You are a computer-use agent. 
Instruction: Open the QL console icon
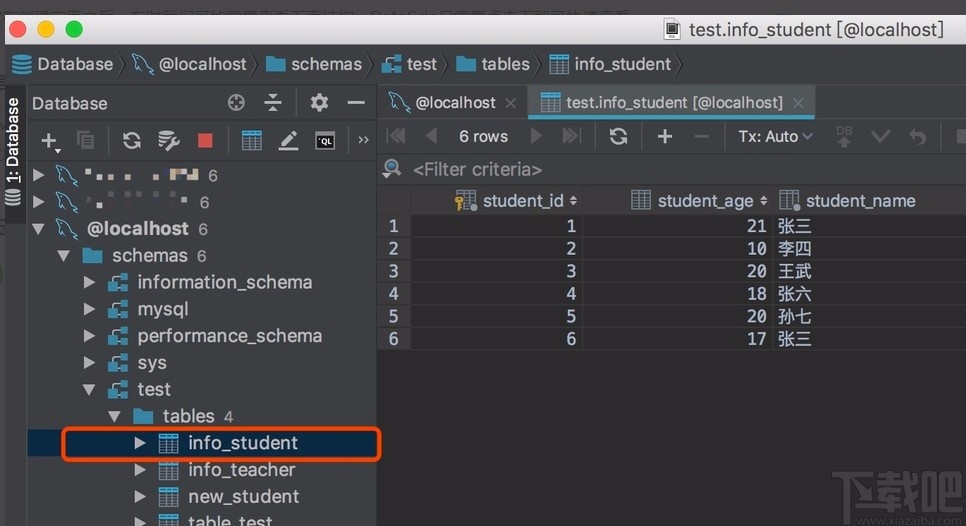[325, 141]
